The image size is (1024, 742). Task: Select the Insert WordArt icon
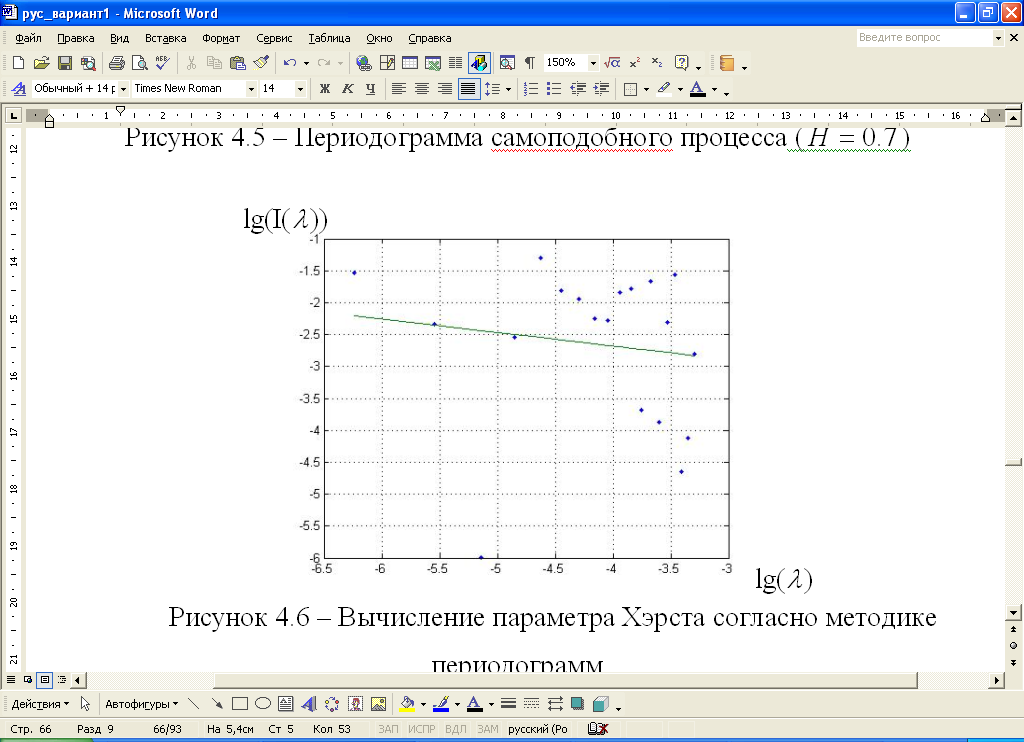click(x=308, y=703)
